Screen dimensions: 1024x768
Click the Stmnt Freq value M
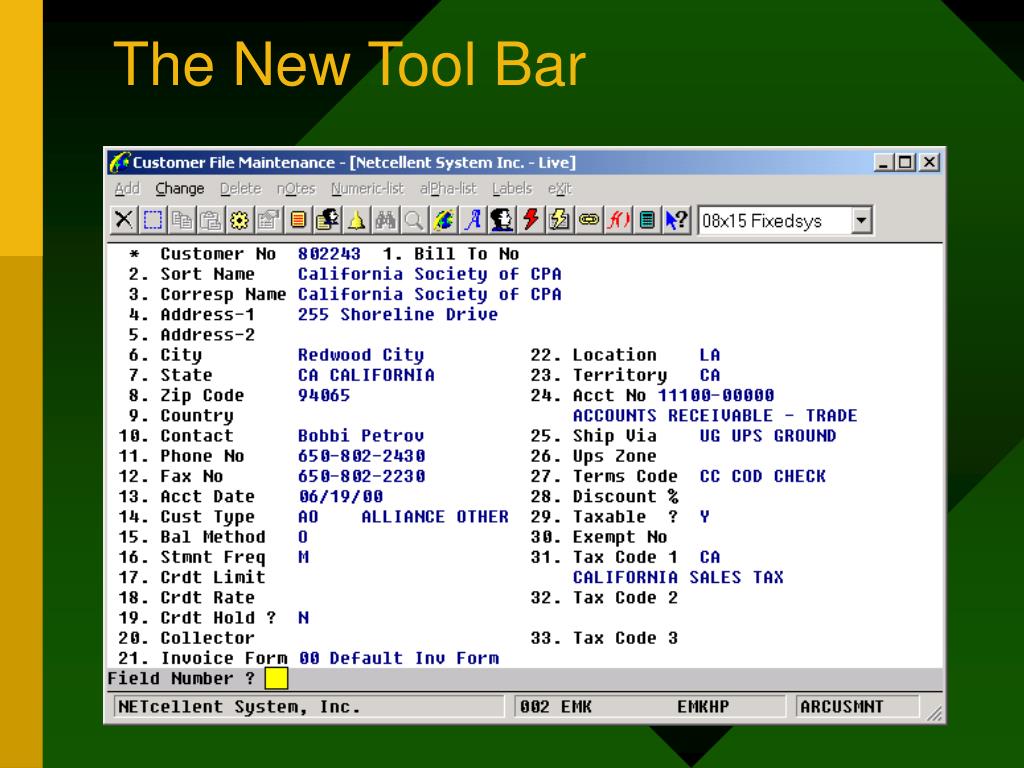point(304,557)
